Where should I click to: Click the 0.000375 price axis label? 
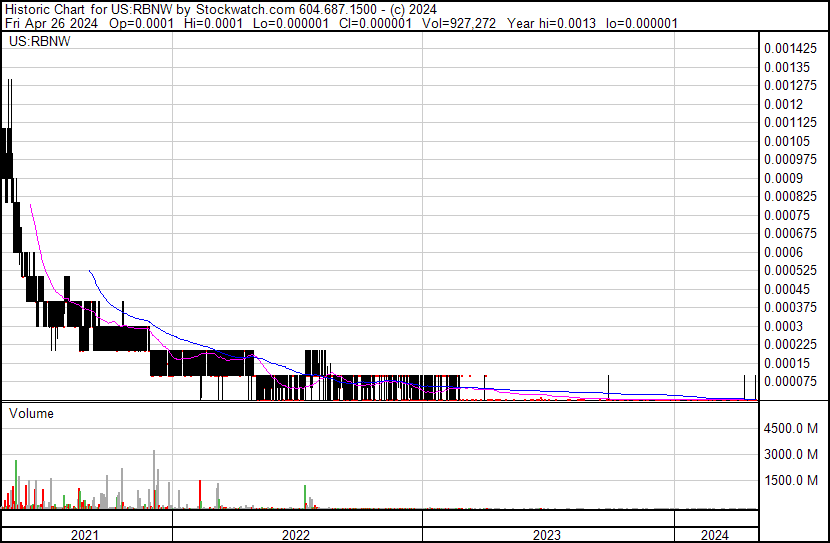(790, 307)
